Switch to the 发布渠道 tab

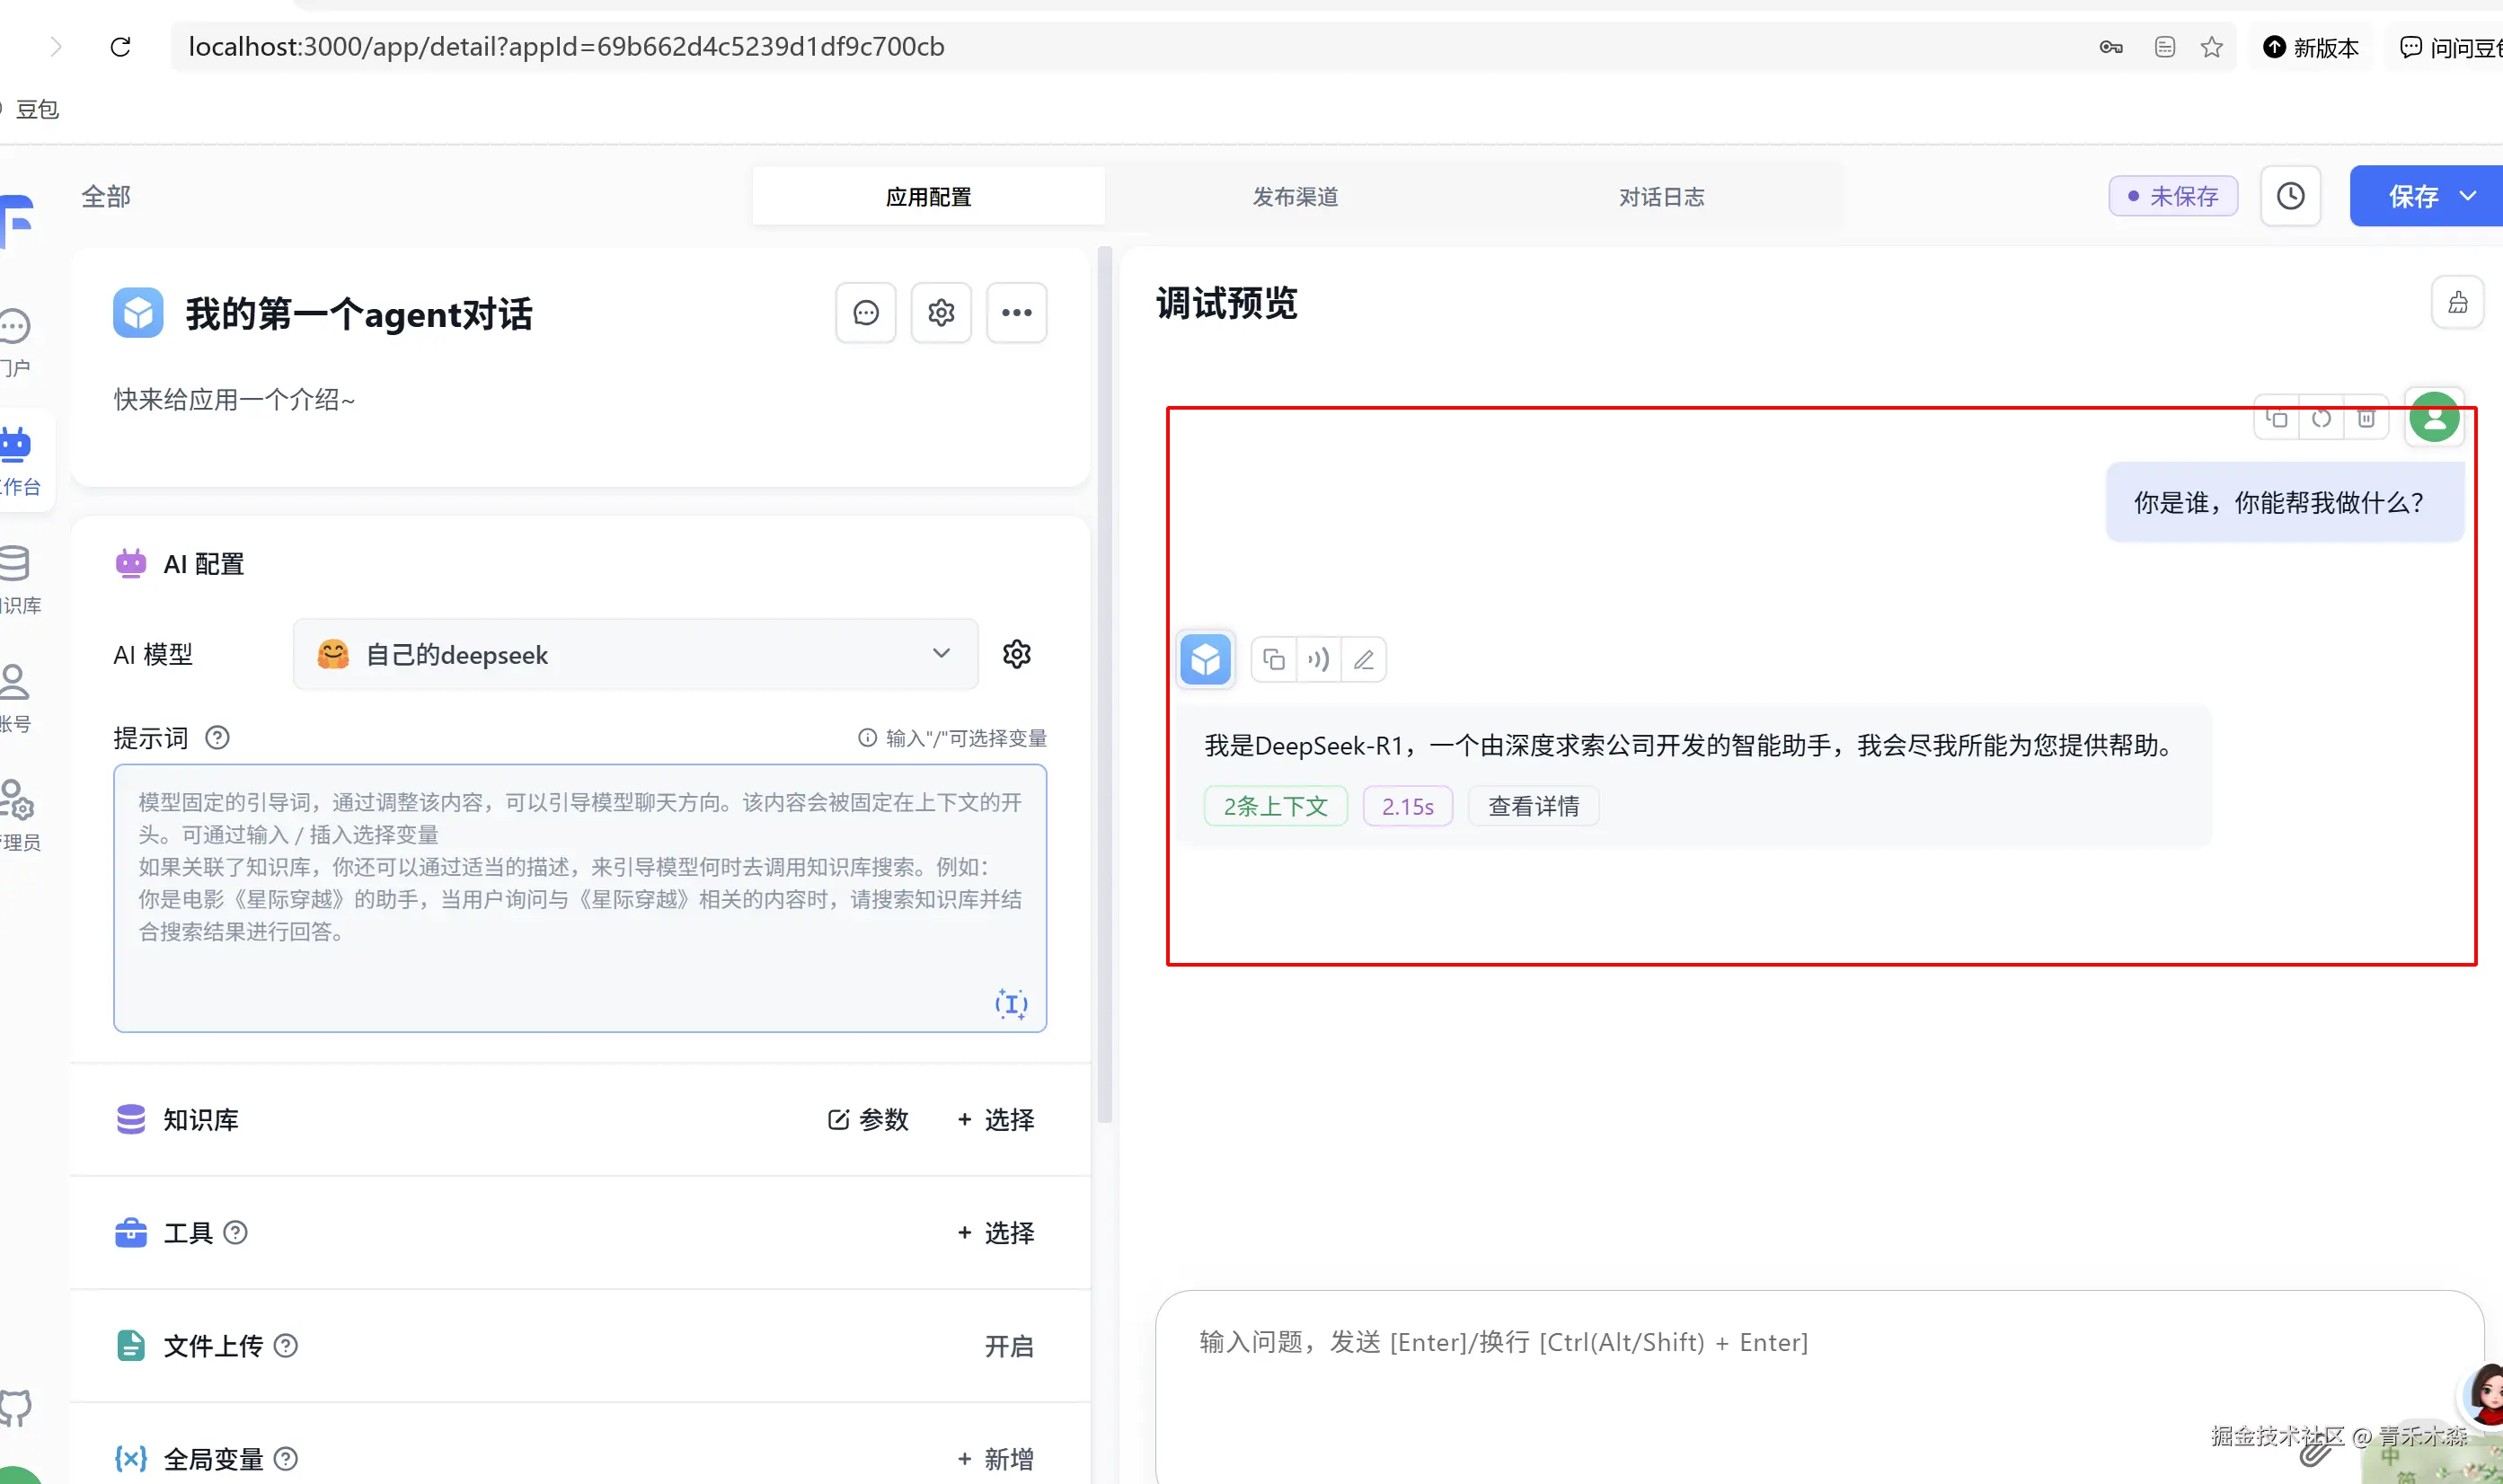pos(1295,196)
